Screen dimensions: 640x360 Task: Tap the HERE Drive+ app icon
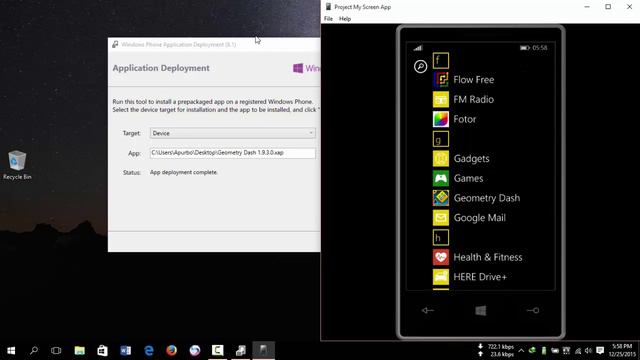click(x=441, y=277)
